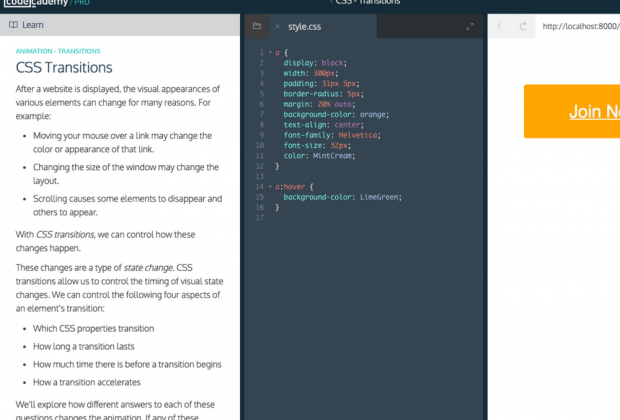
Task: Expand the editor to fullscreen
Action: tap(470, 26)
